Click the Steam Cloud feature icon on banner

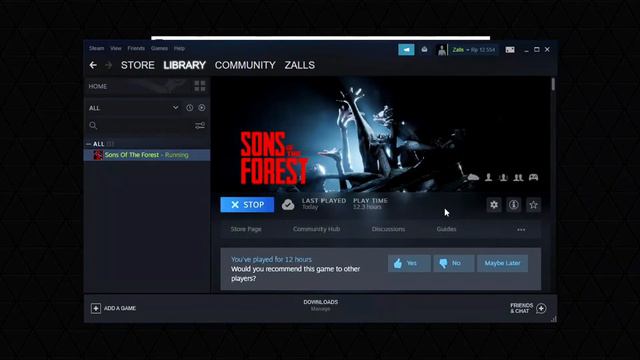coord(473,177)
